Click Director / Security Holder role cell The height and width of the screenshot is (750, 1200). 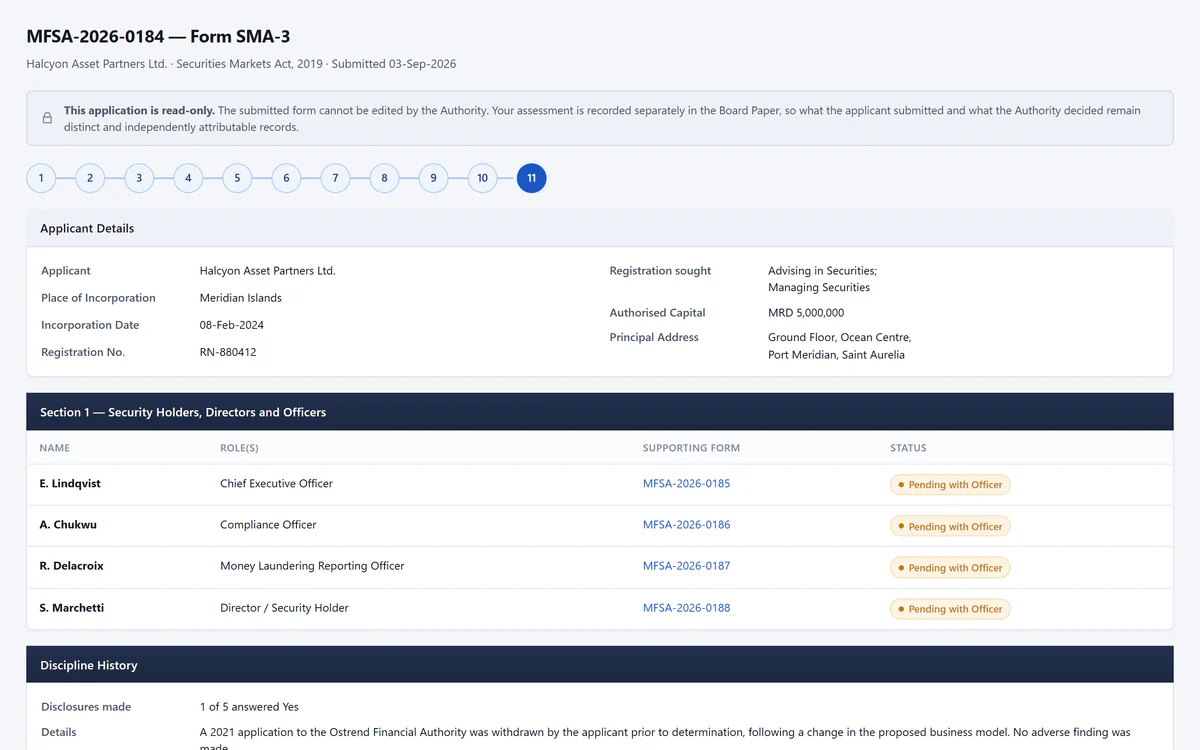click(284, 607)
